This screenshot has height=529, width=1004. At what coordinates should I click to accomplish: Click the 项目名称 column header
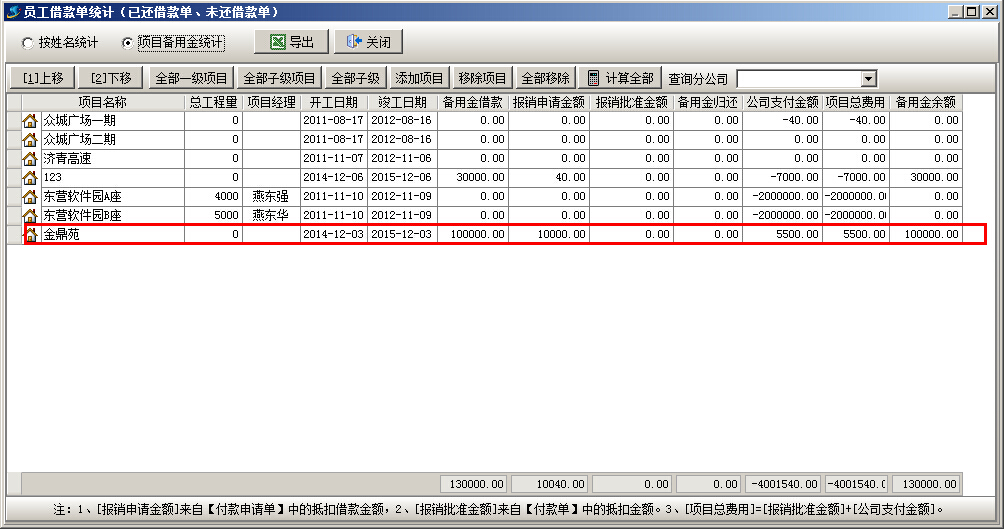click(x=103, y=102)
